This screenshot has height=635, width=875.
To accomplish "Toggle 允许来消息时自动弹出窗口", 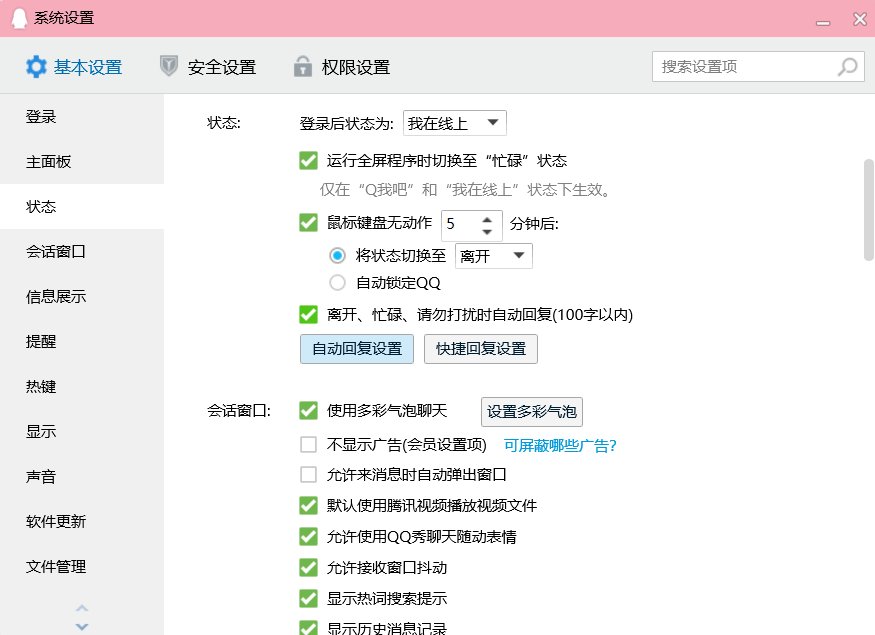I will pyautogui.click(x=307, y=476).
